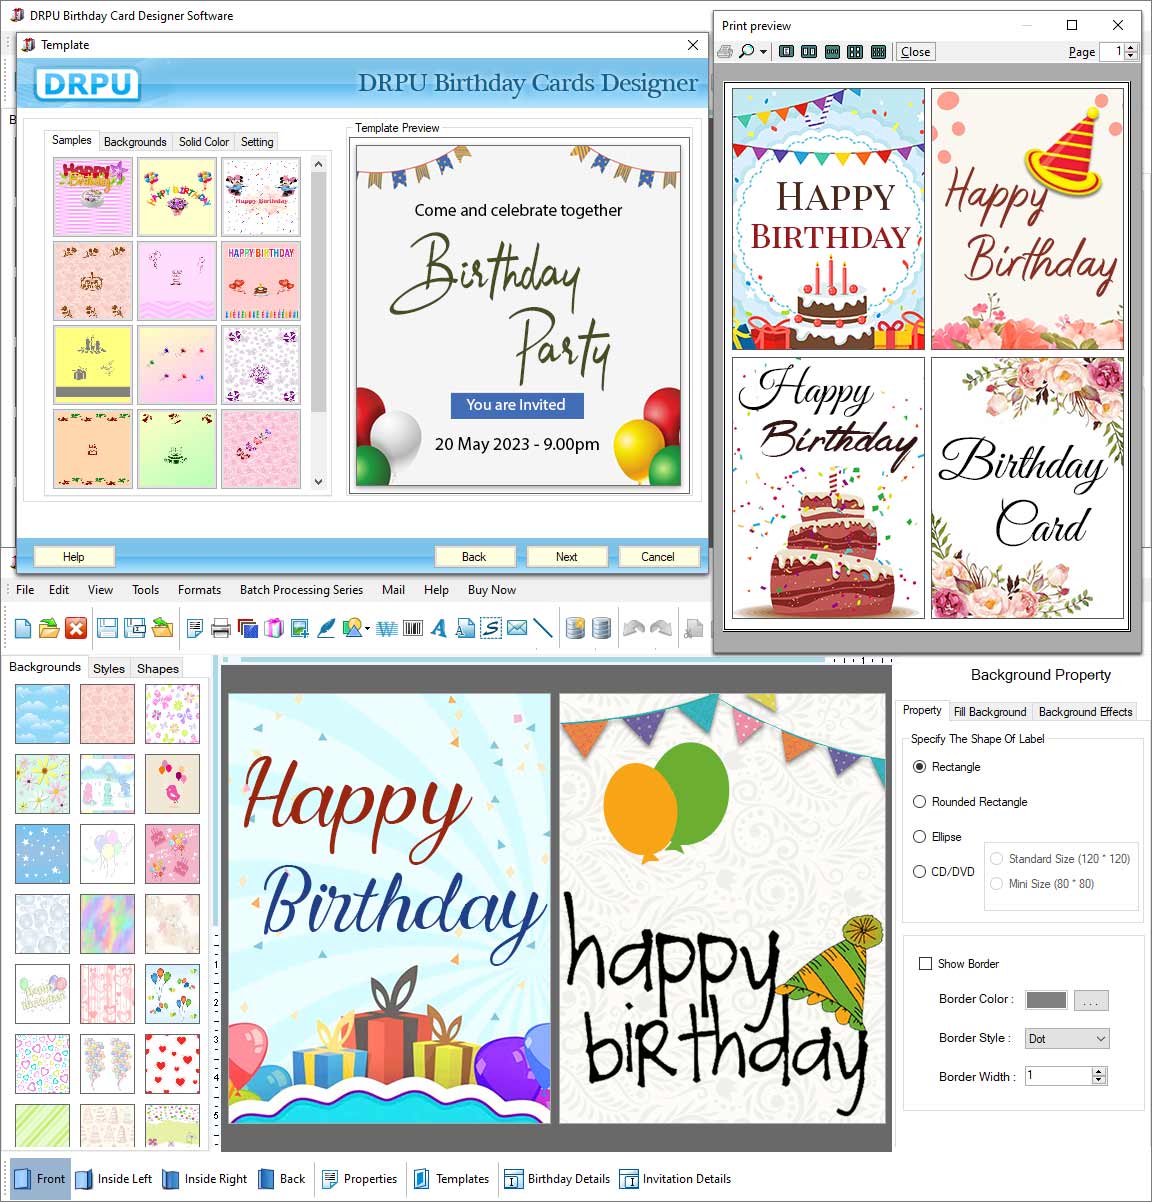Open the Batch Processing Series menu
Viewport: 1152px width, 1202px height.
coord(301,590)
